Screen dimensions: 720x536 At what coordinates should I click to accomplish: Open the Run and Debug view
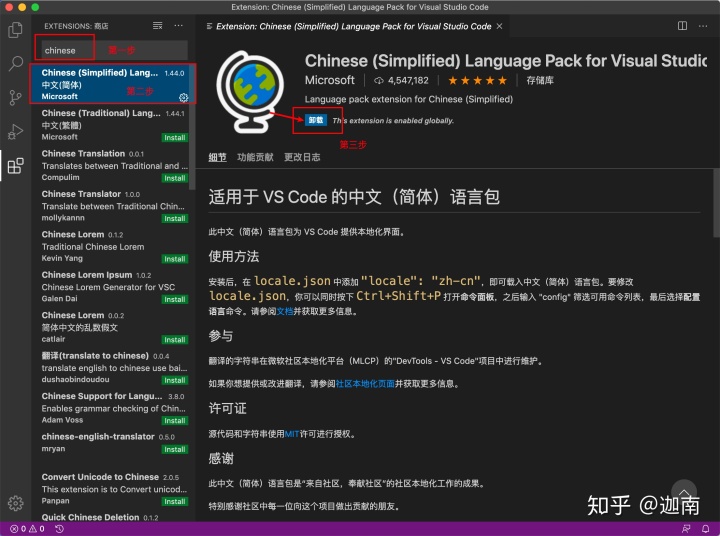15,132
